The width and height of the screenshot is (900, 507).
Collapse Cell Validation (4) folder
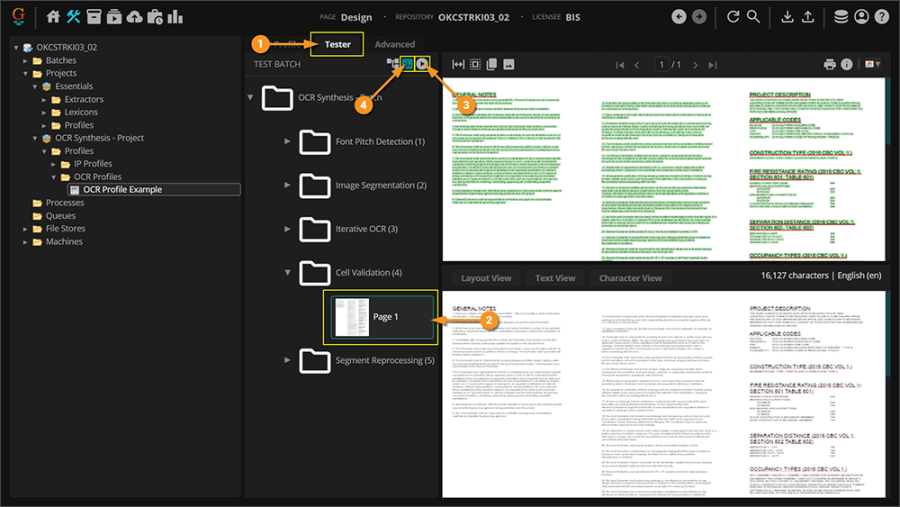[287, 272]
